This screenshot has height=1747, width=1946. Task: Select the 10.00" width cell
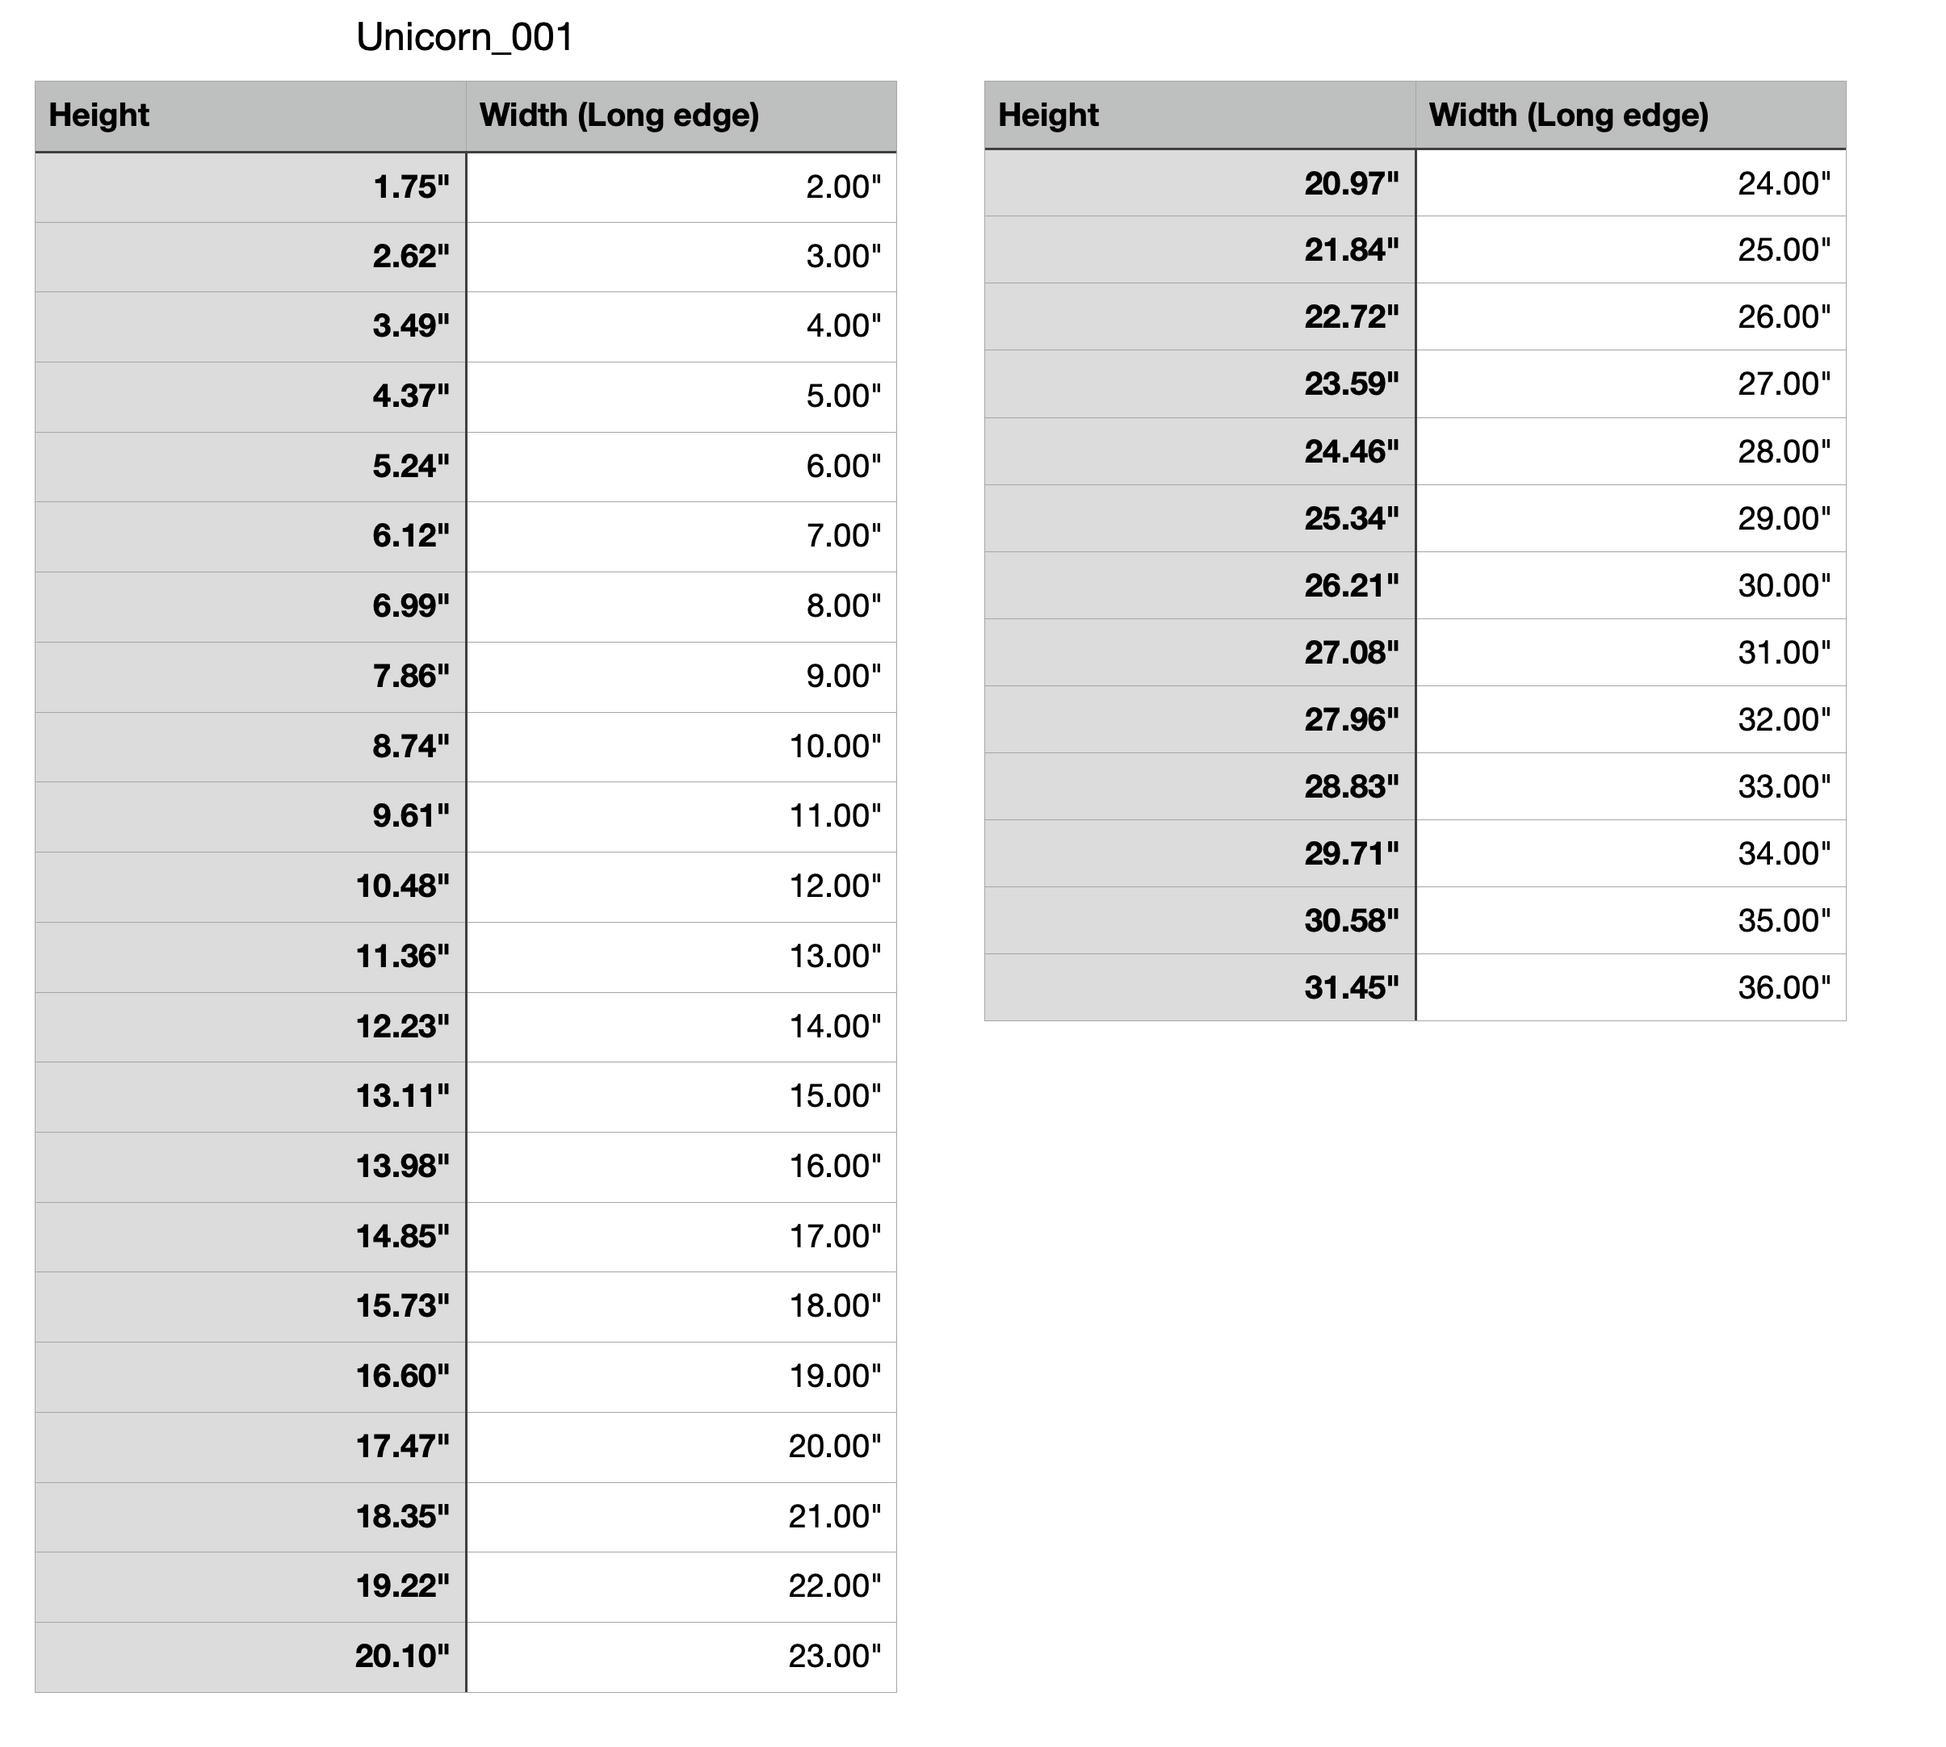pos(681,747)
